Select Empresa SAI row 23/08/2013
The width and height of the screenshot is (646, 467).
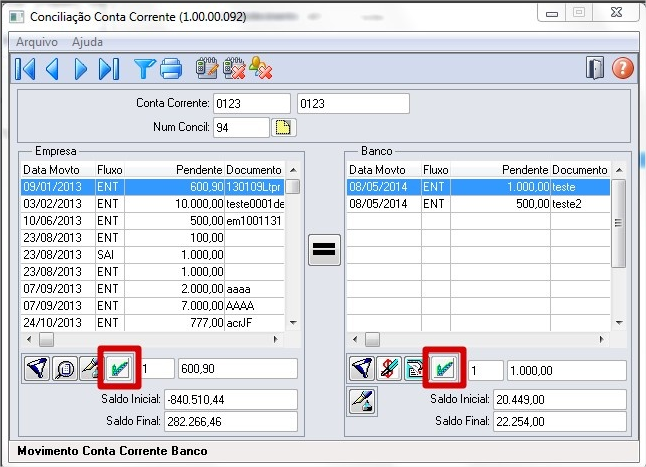point(152,255)
